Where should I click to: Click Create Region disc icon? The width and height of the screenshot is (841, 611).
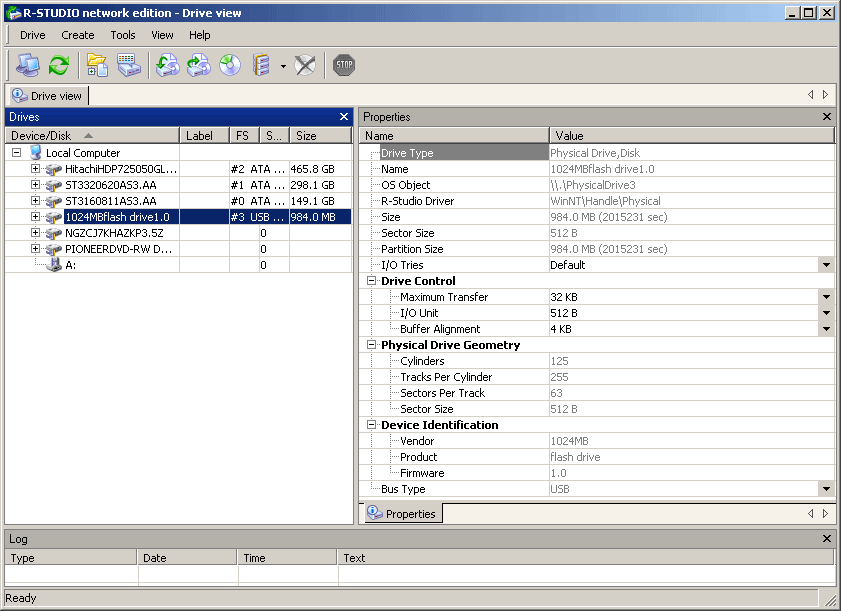pos(230,65)
